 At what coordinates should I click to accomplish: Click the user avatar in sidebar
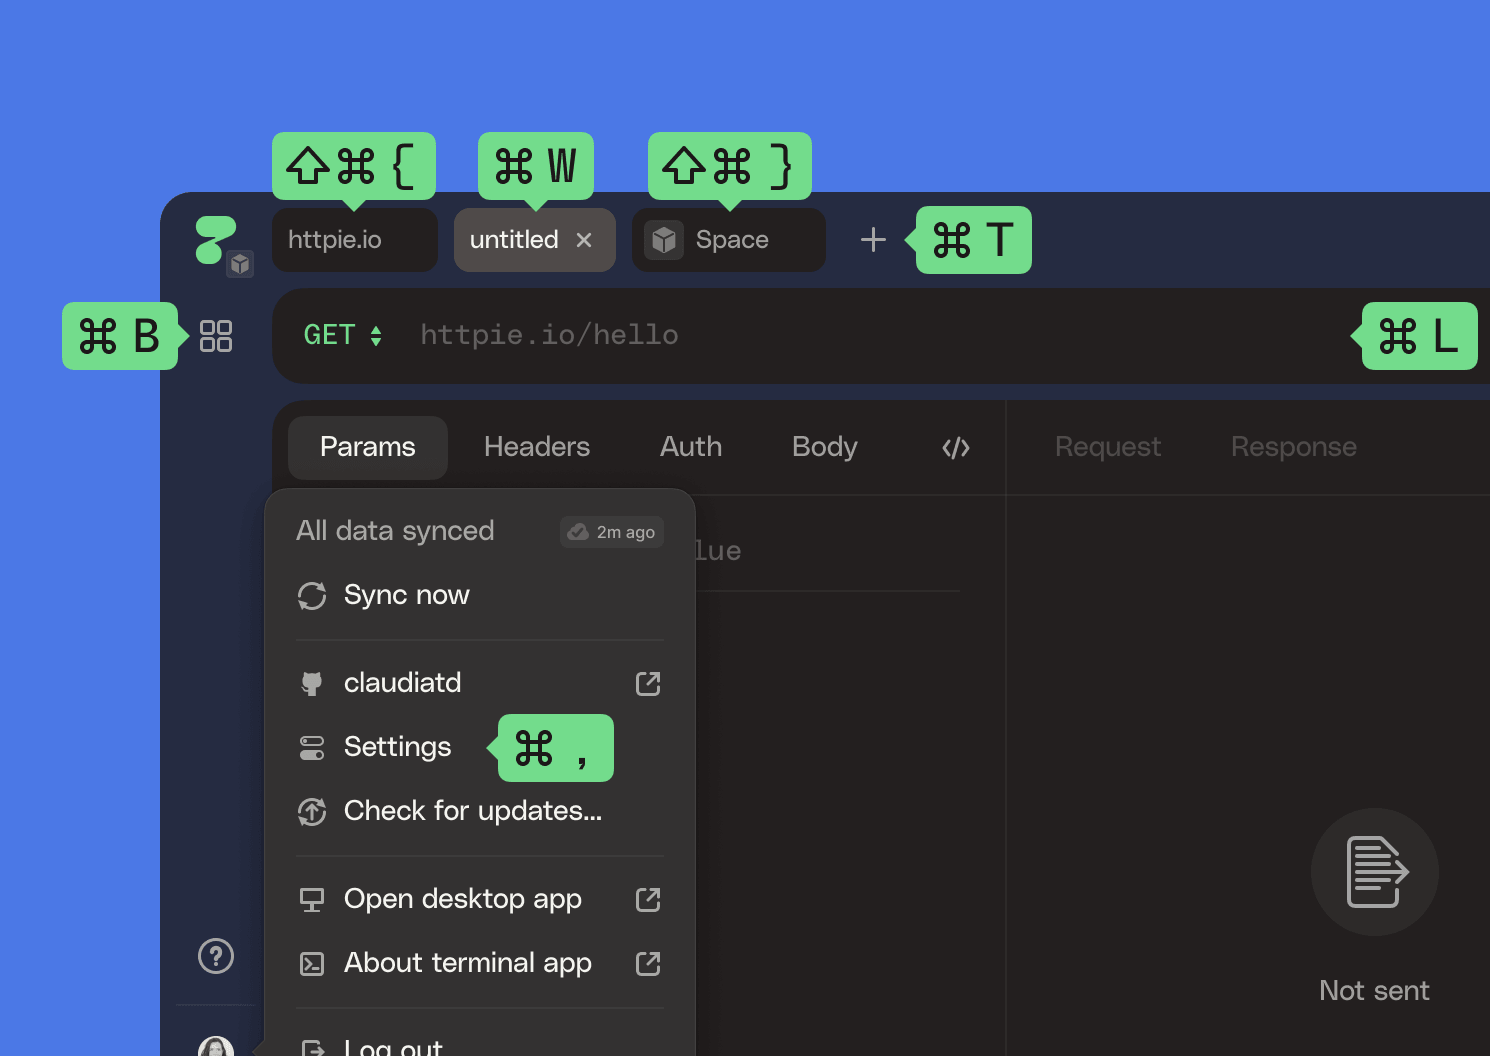(x=216, y=1046)
